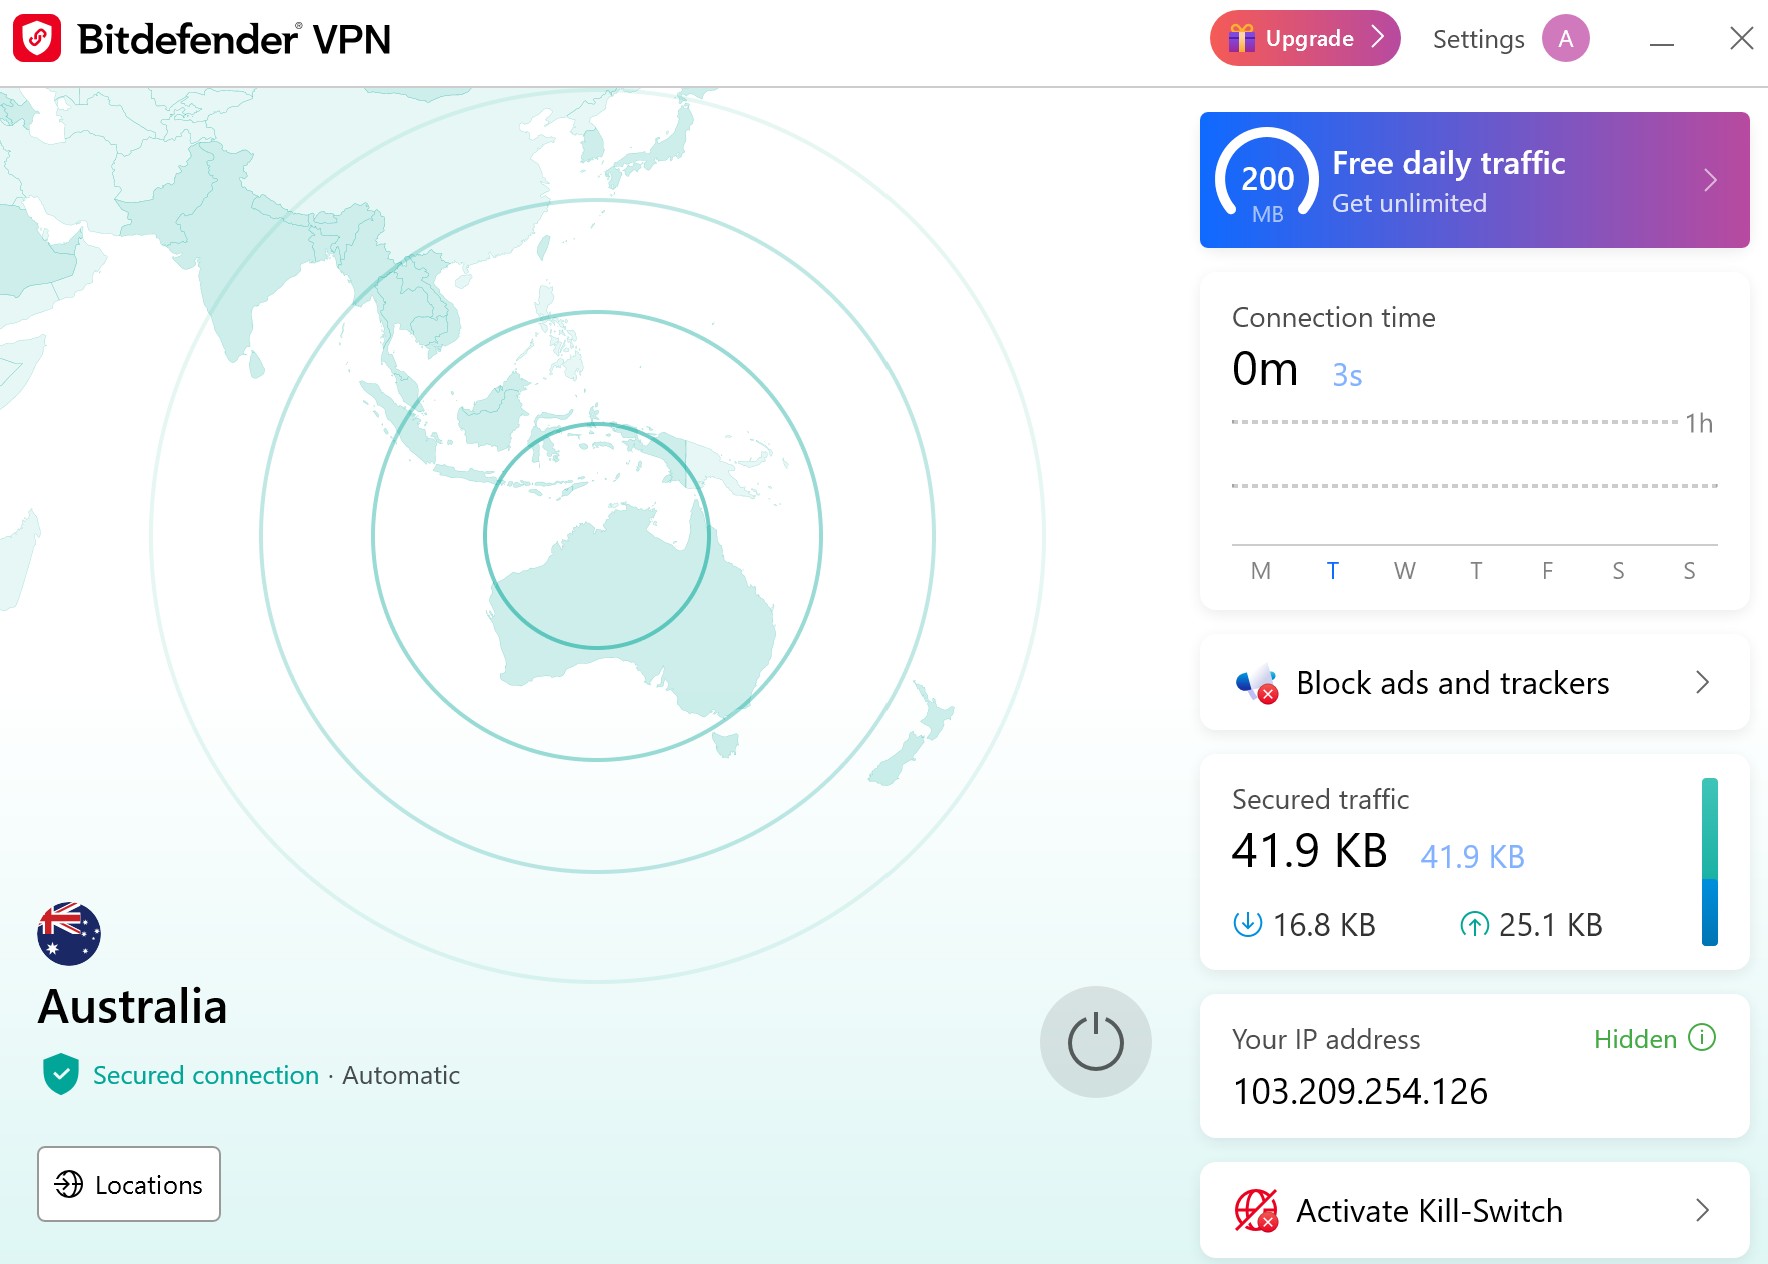The height and width of the screenshot is (1264, 1768).
Task: Expand the Block ads and trackers chevron
Action: pos(1702,683)
